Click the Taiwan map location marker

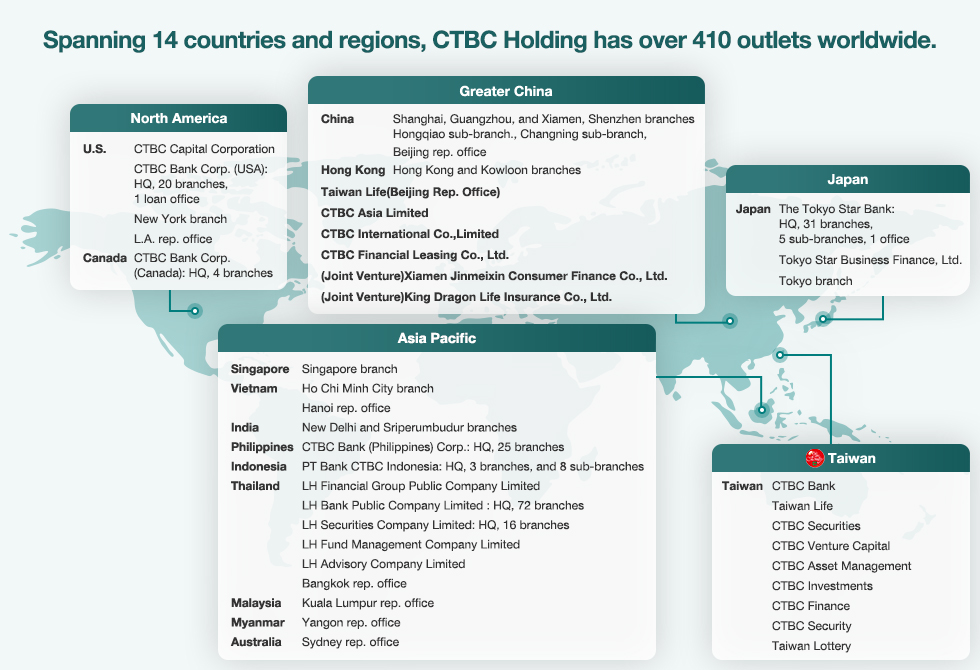779,355
